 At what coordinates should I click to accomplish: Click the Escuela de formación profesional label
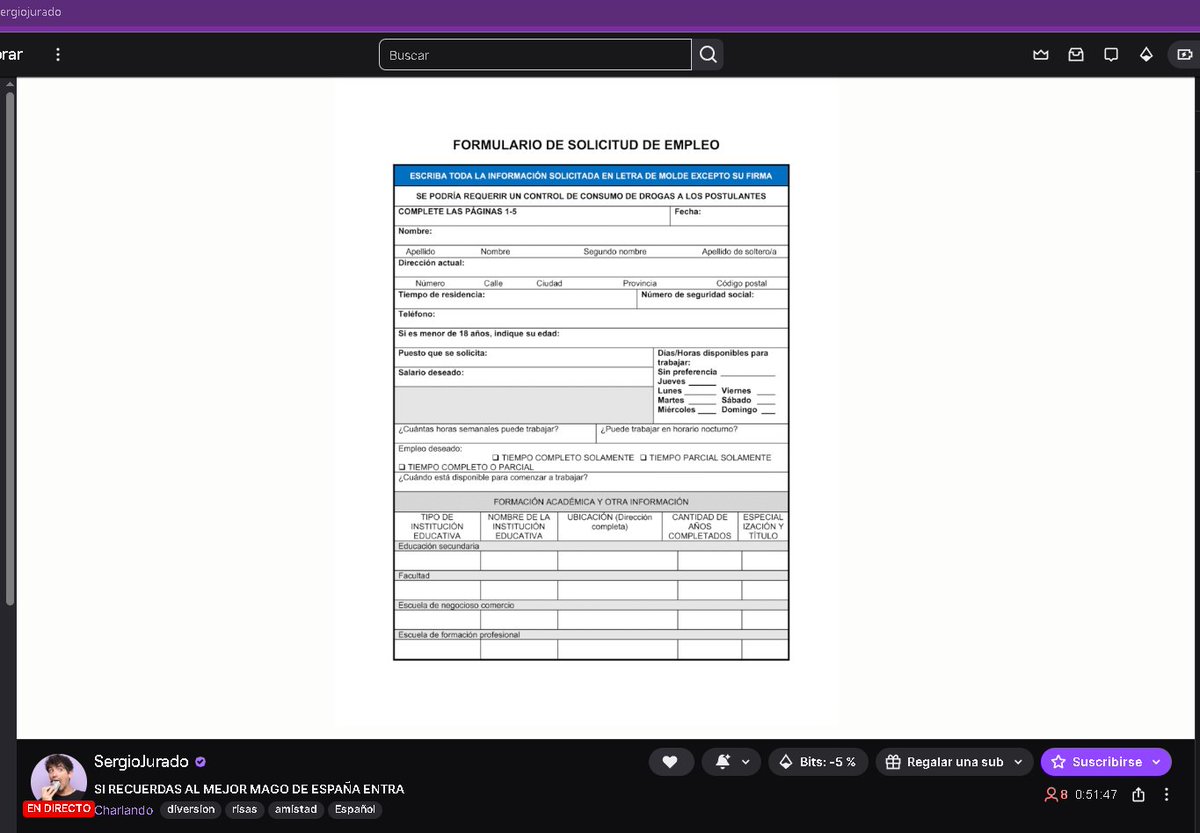[x=459, y=635]
